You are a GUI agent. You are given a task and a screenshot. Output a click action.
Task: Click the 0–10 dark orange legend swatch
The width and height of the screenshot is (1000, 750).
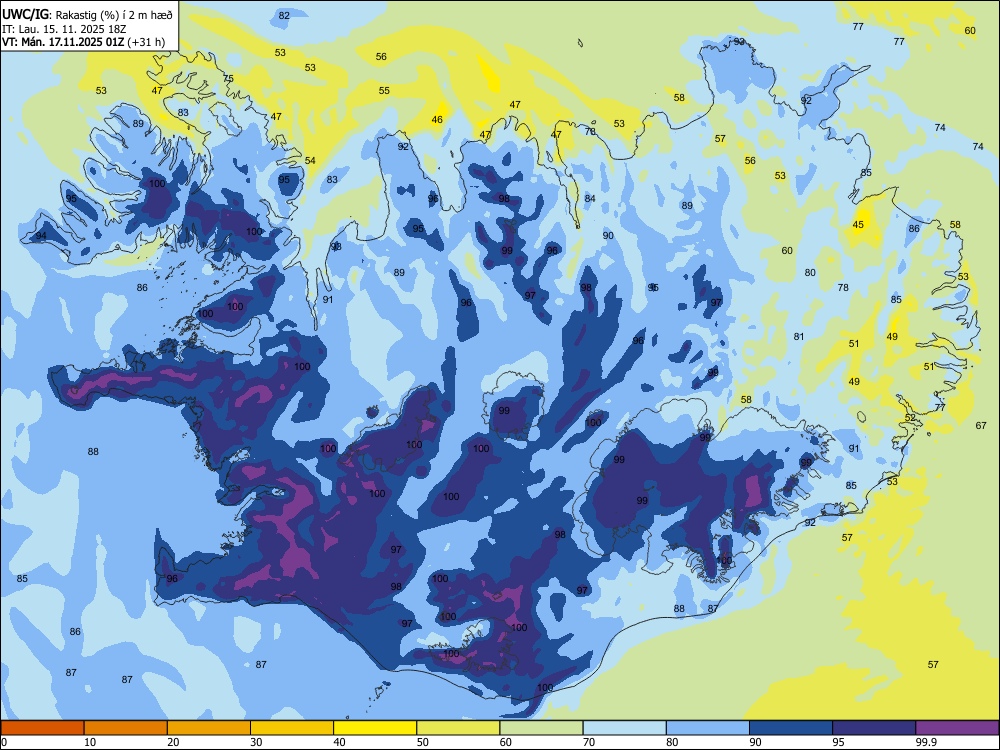pos(42,728)
